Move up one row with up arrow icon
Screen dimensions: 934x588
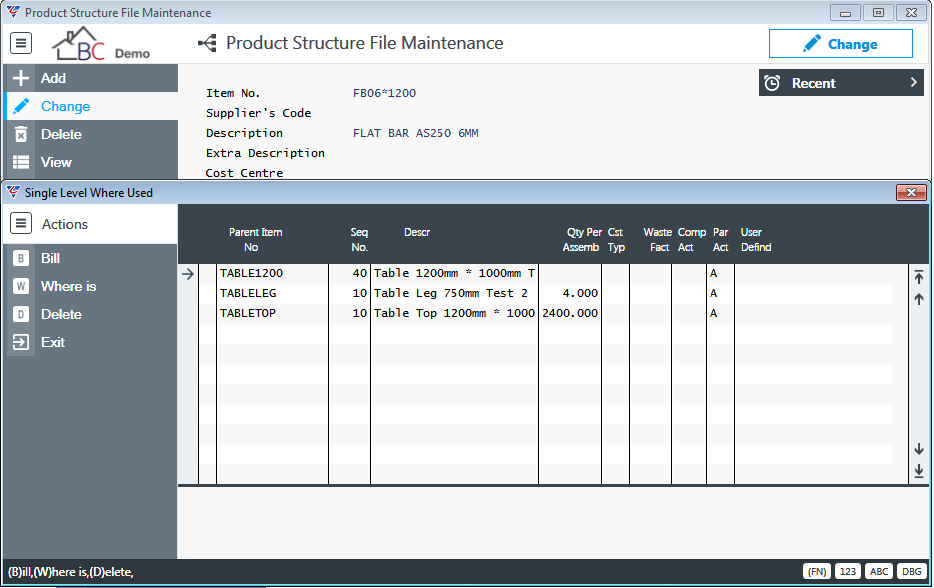coord(919,299)
